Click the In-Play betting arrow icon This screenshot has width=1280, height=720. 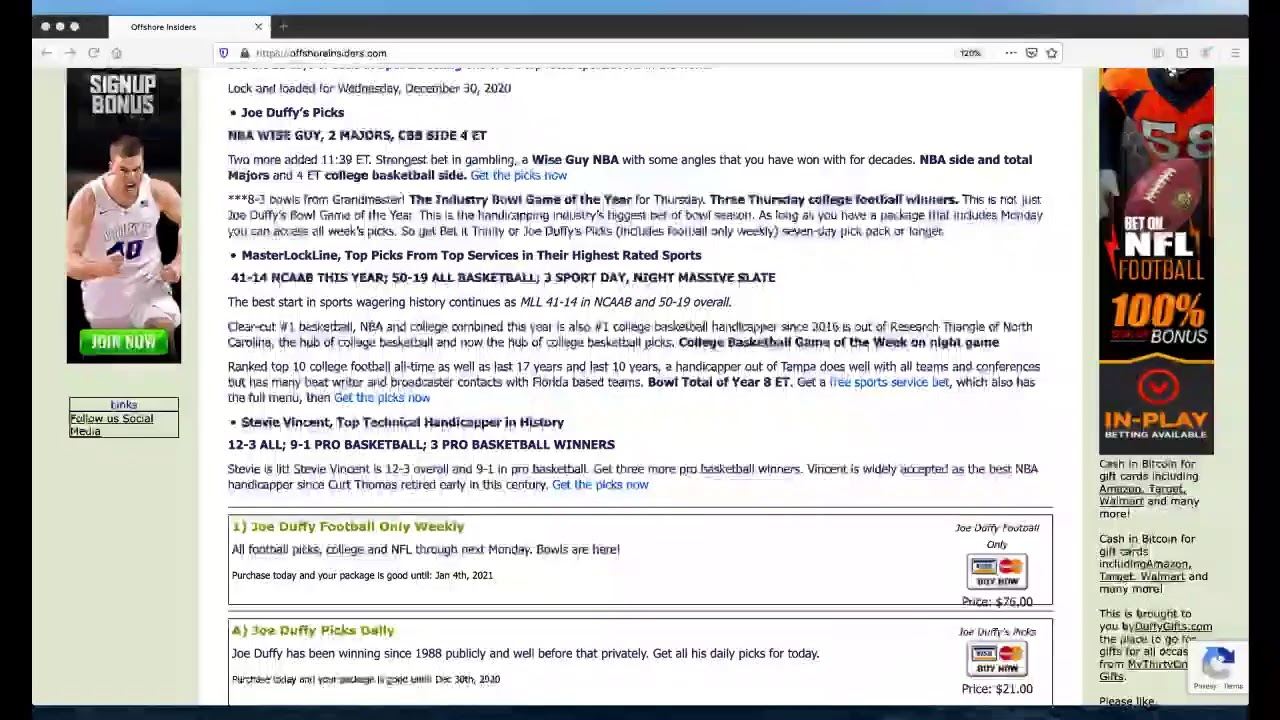tap(1157, 386)
